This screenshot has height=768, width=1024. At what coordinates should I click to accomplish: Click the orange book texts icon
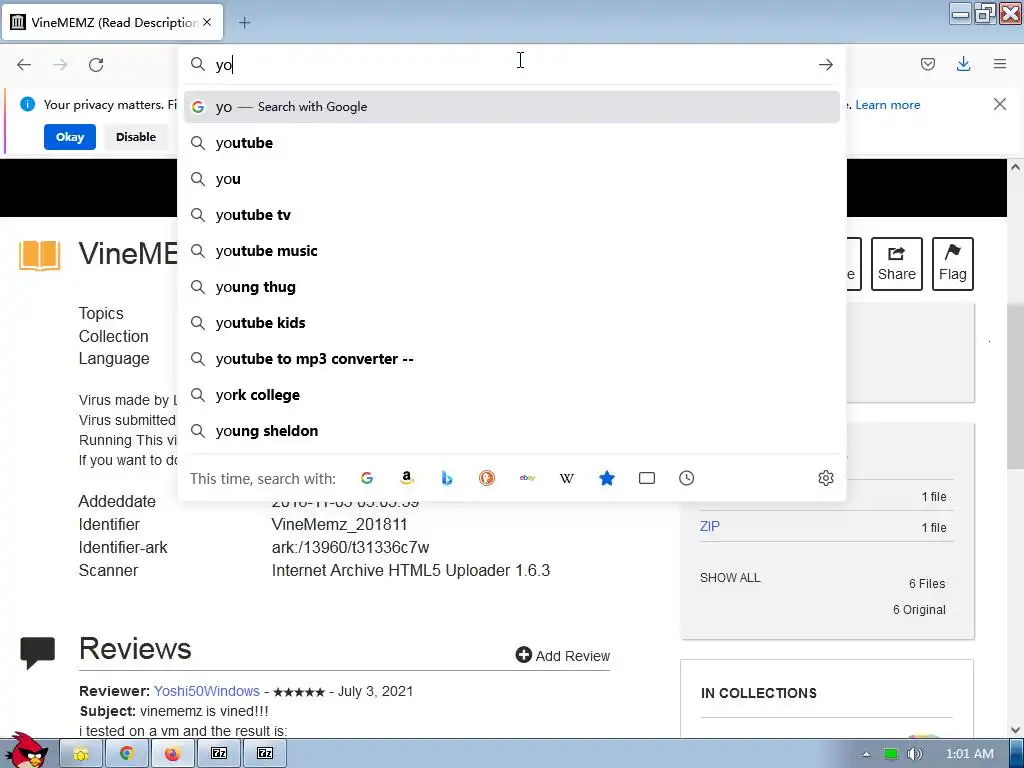click(x=40, y=255)
